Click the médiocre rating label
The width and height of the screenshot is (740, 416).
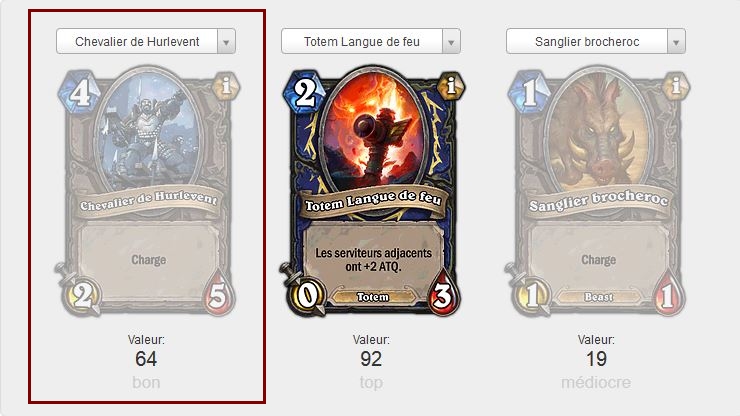pos(596,382)
